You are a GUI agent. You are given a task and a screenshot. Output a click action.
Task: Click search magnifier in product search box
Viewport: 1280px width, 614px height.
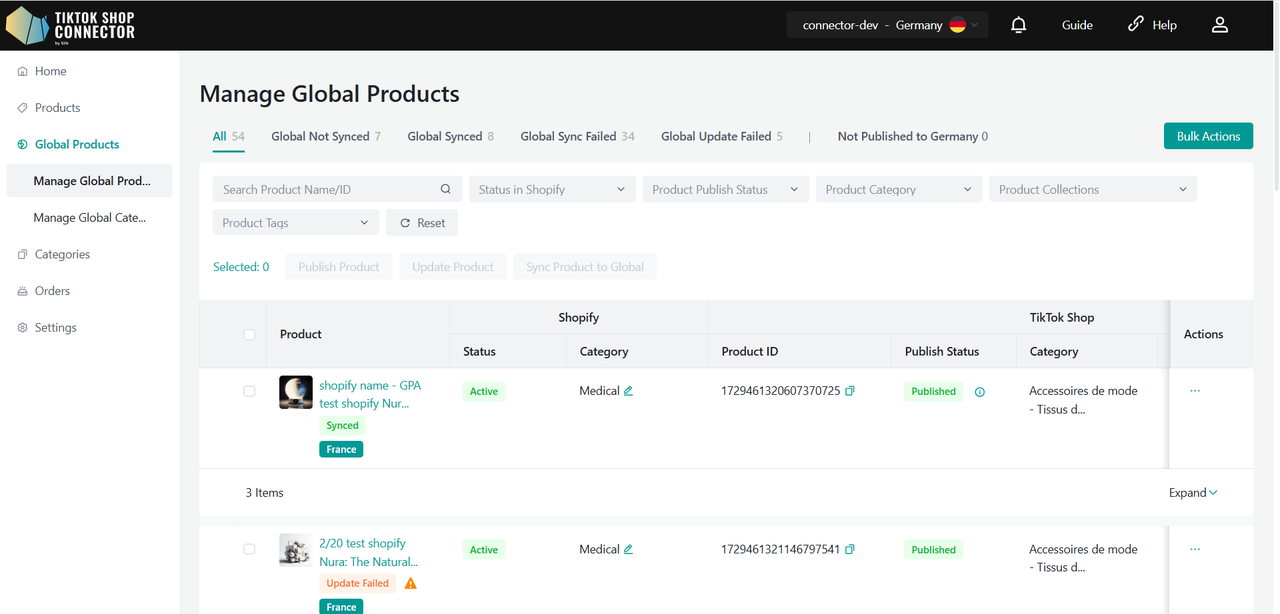click(x=446, y=189)
